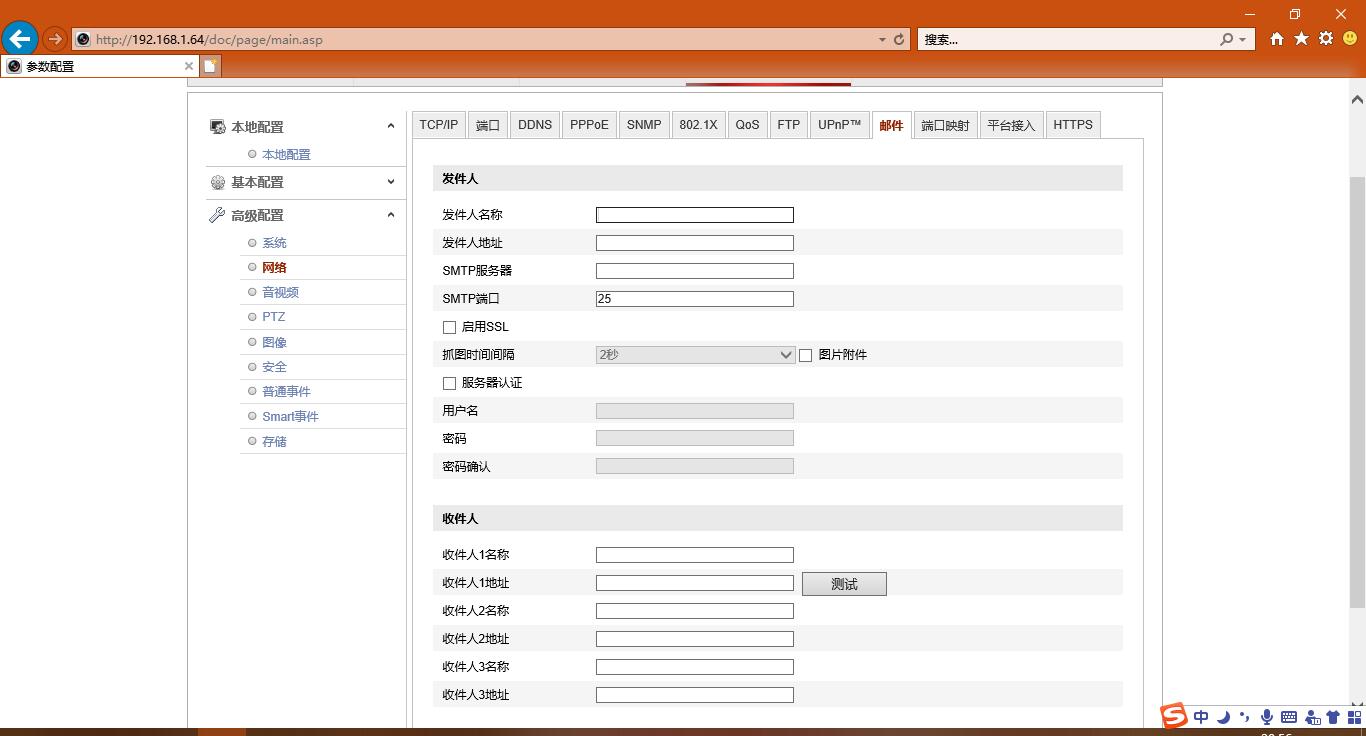Open the IME toolbox grid icon
1366x736 pixels.
[x=1355, y=717]
